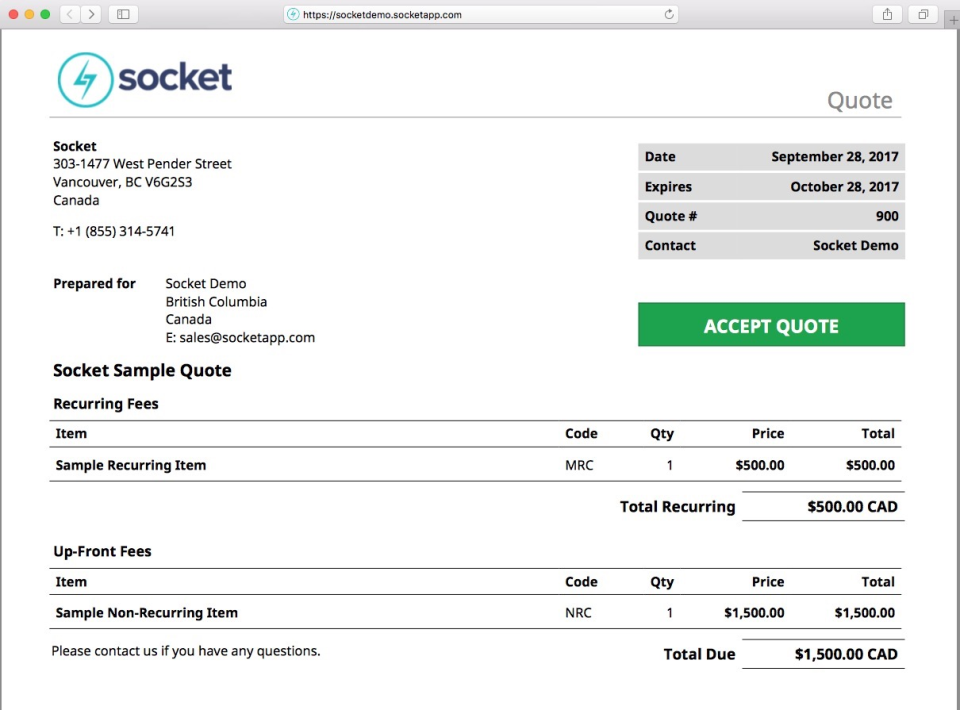Click the ACCEPT QUOTE button

[x=771, y=326]
